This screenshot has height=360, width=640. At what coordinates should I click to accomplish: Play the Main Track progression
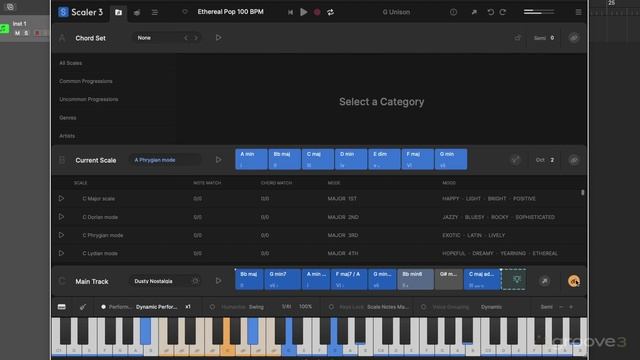pos(218,281)
